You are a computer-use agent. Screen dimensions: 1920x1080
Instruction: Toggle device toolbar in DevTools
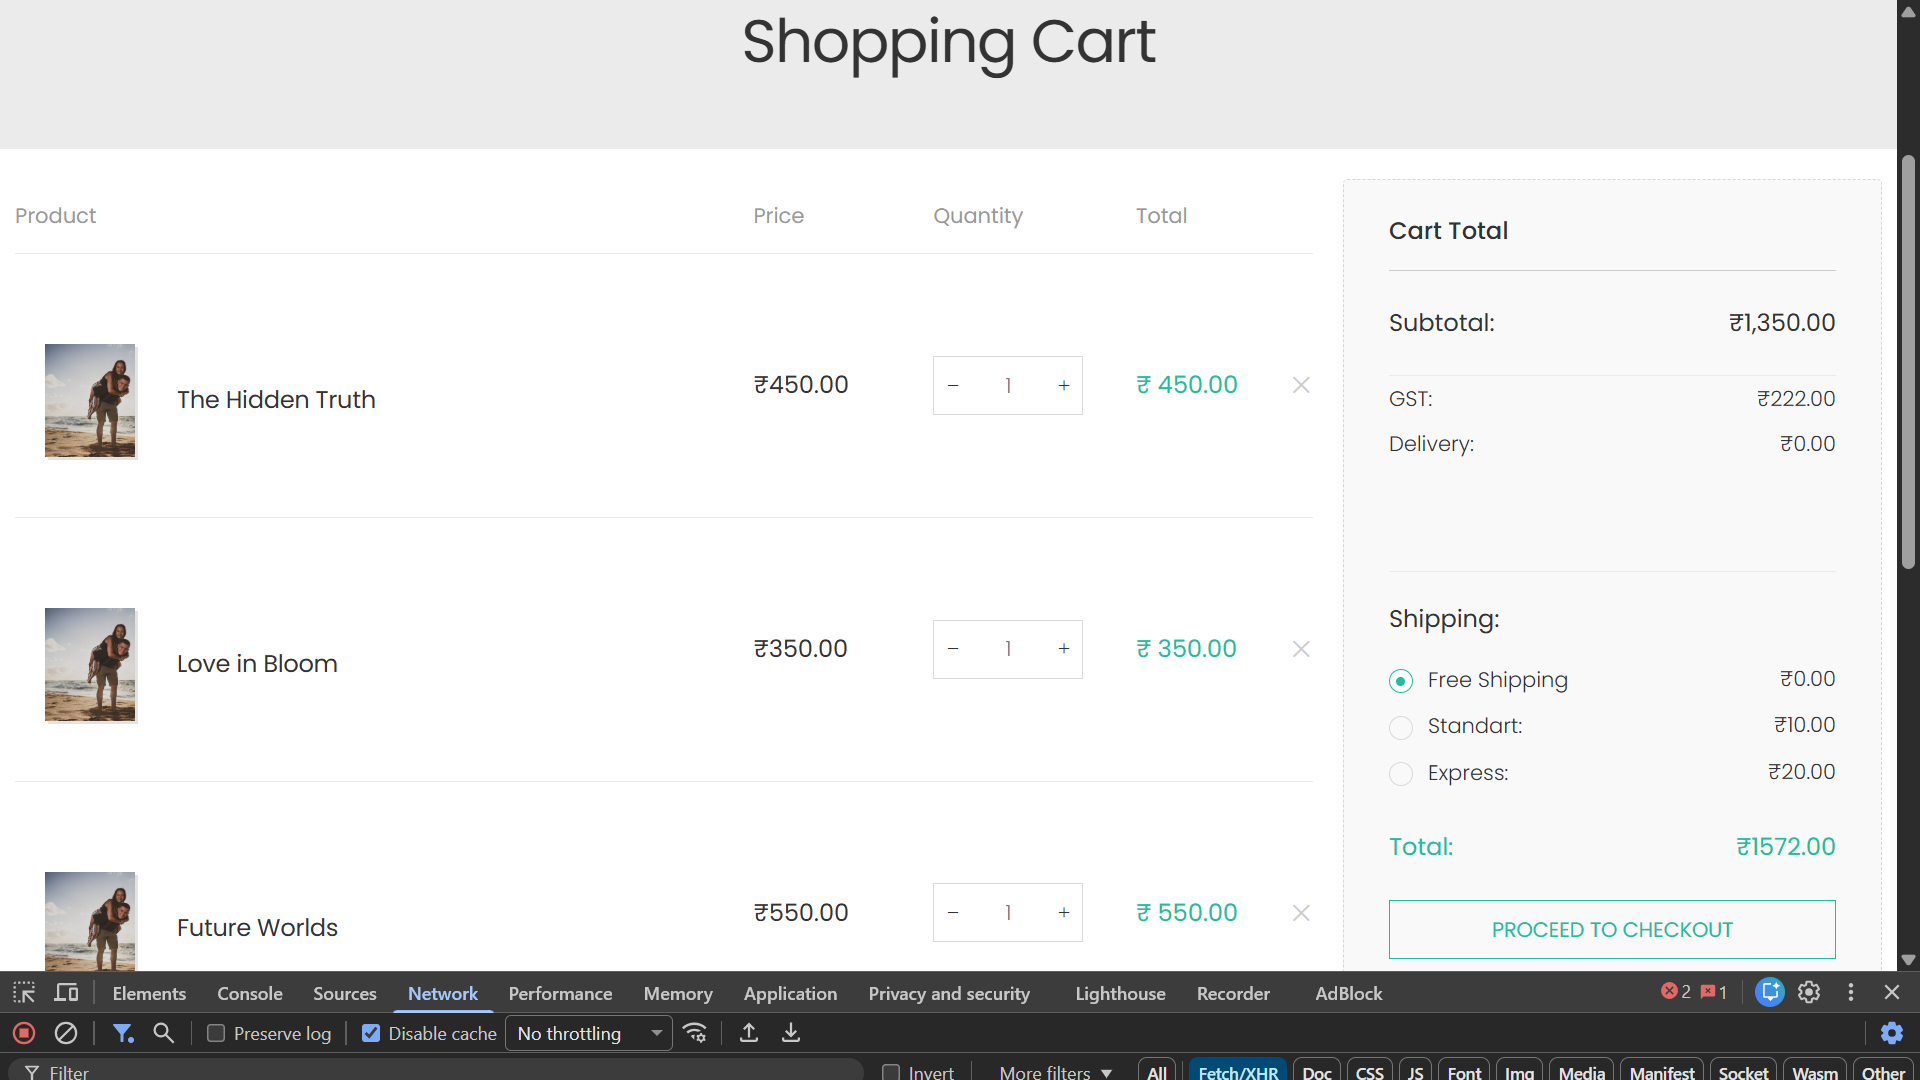tap(67, 993)
